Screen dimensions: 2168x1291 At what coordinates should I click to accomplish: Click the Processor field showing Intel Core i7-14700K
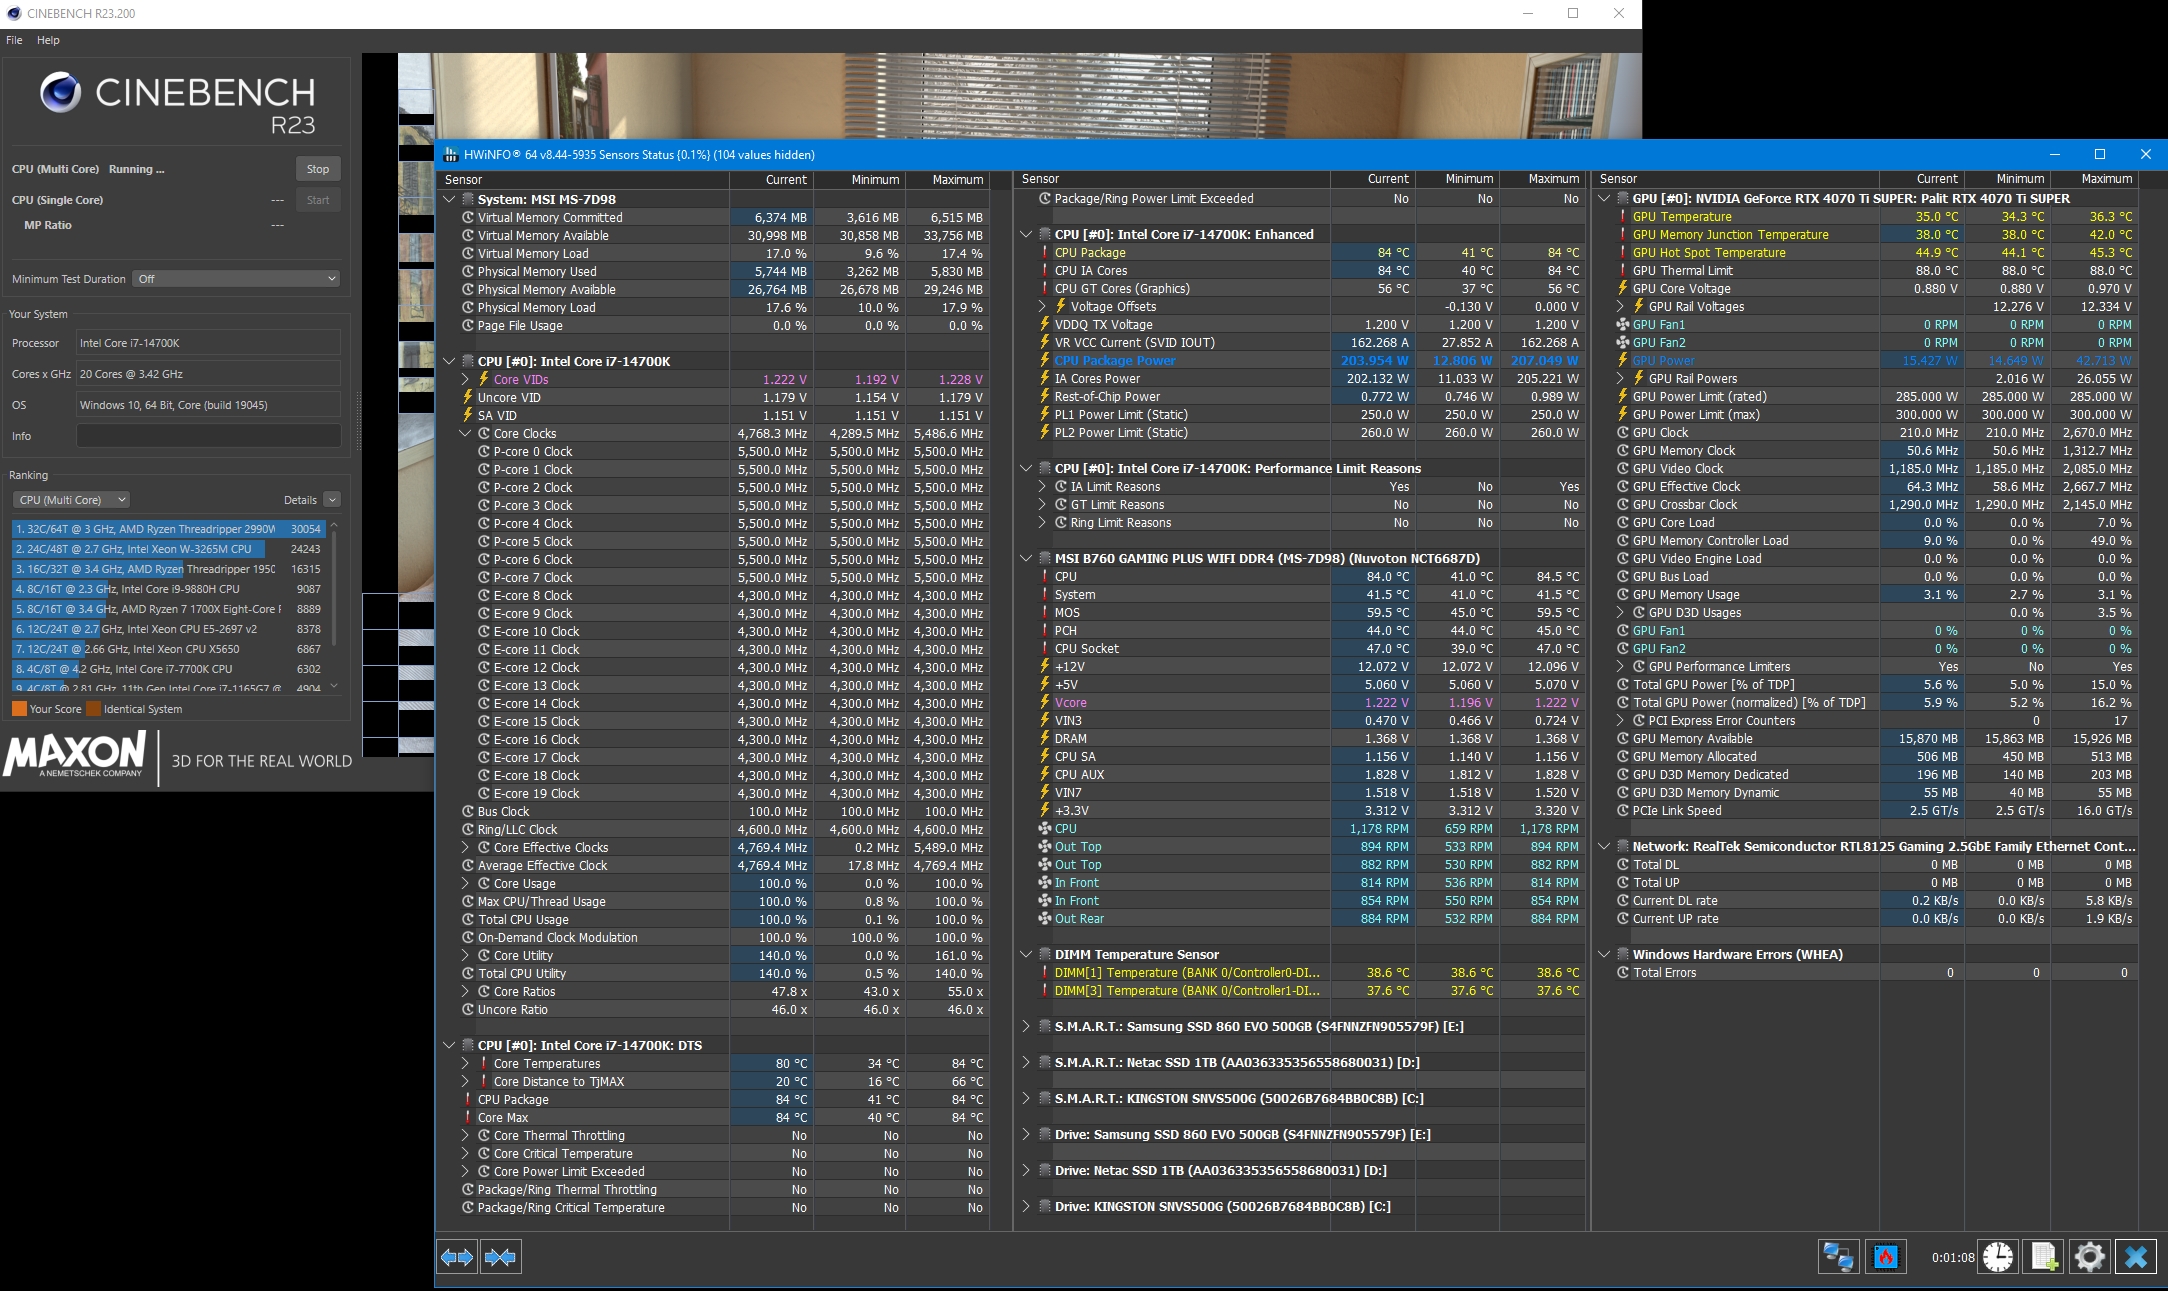(x=208, y=343)
